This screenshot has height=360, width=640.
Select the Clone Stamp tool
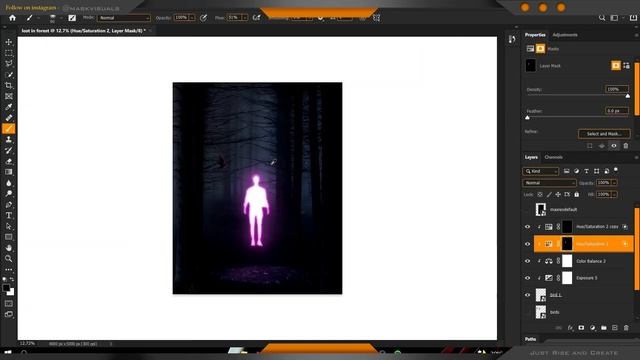(9, 140)
